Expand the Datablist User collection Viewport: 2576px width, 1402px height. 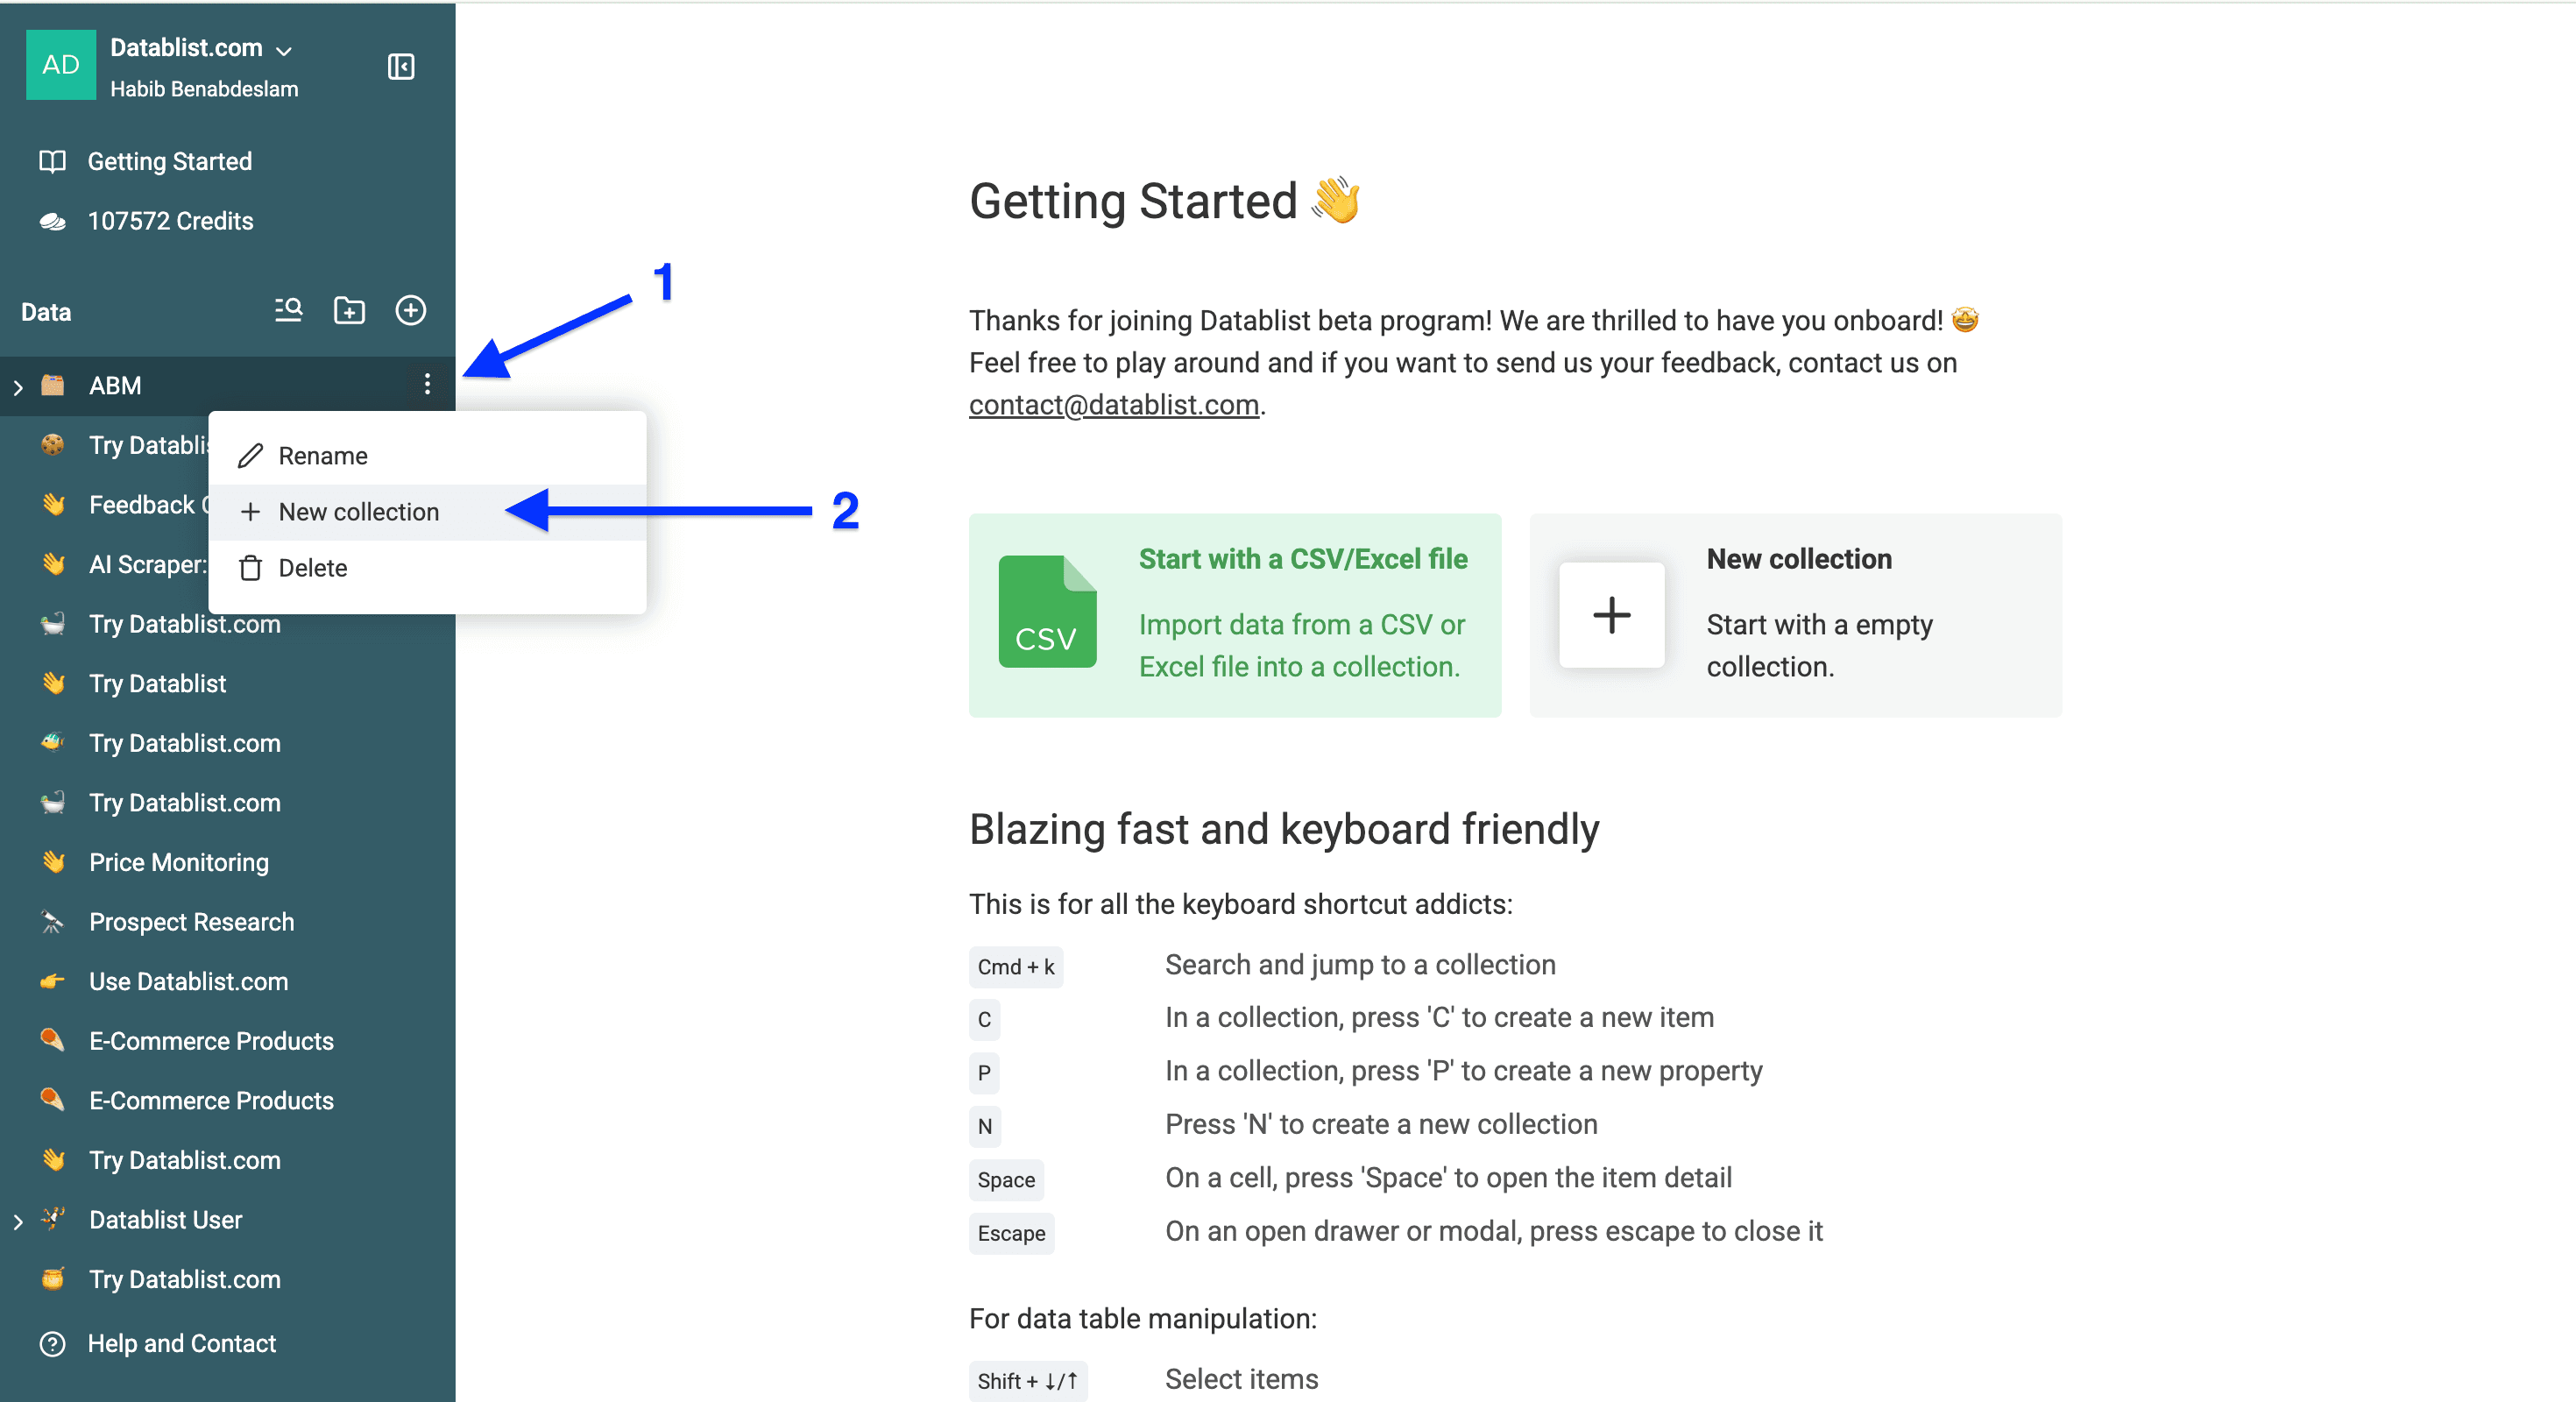point(18,1220)
